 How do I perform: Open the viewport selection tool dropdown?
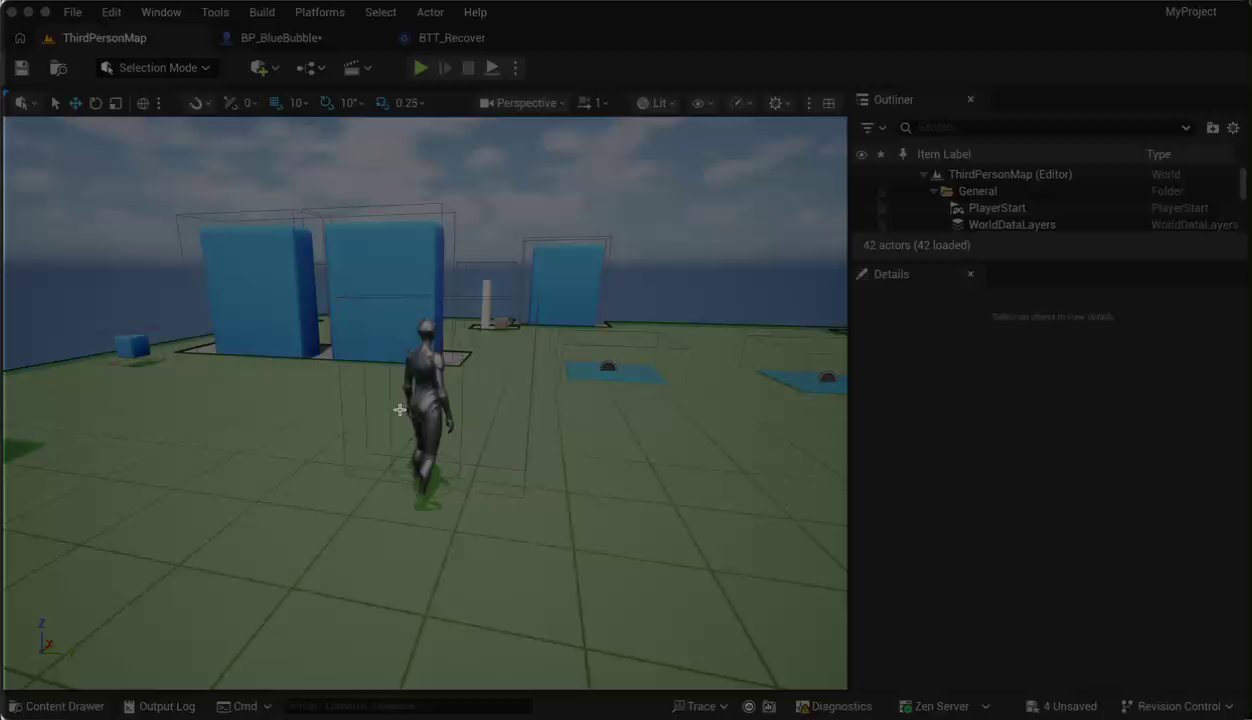point(24,103)
